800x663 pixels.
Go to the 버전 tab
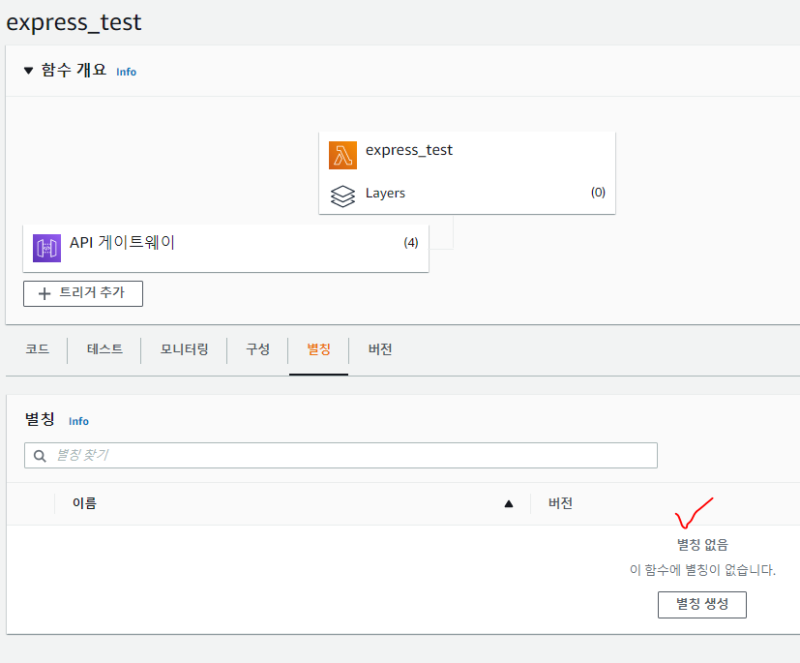(380, 349)
